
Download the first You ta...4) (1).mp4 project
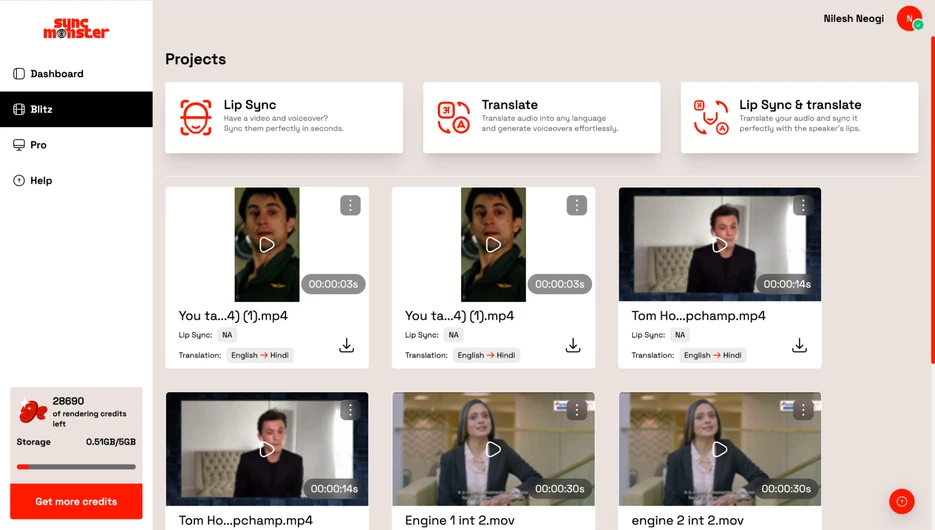point(346,346)
